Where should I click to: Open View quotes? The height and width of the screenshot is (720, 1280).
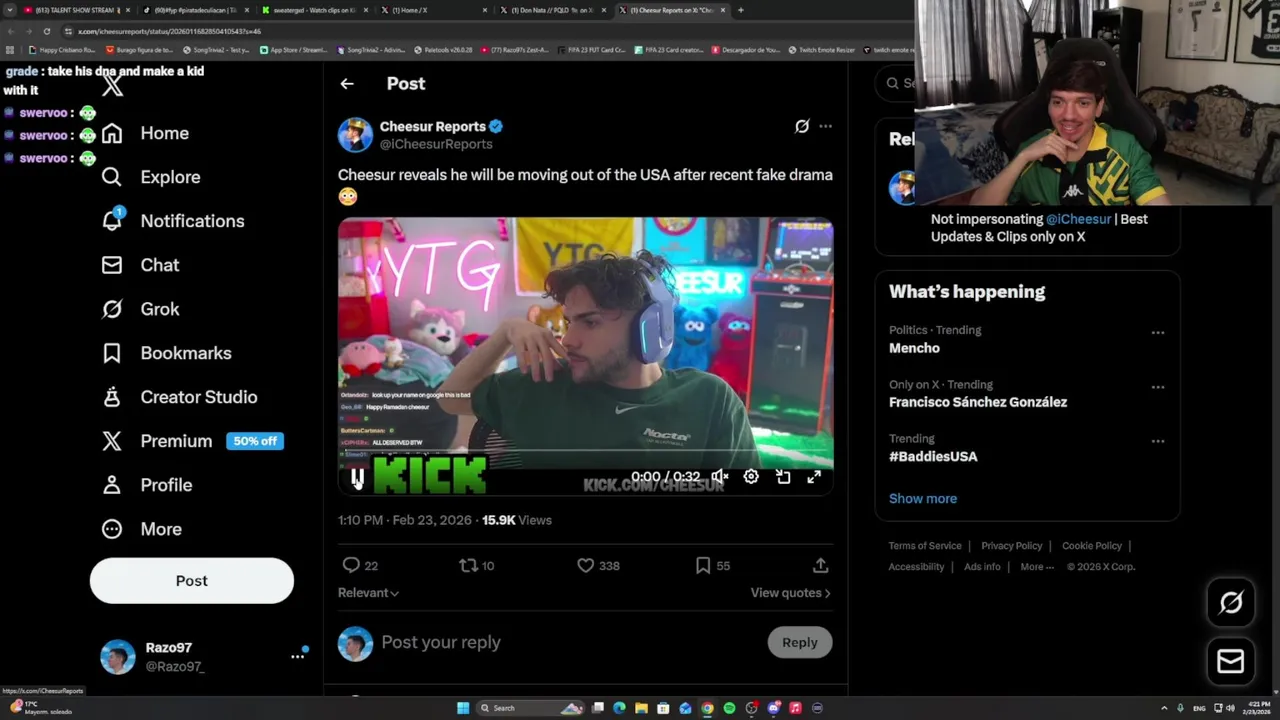tap(790, 593)
